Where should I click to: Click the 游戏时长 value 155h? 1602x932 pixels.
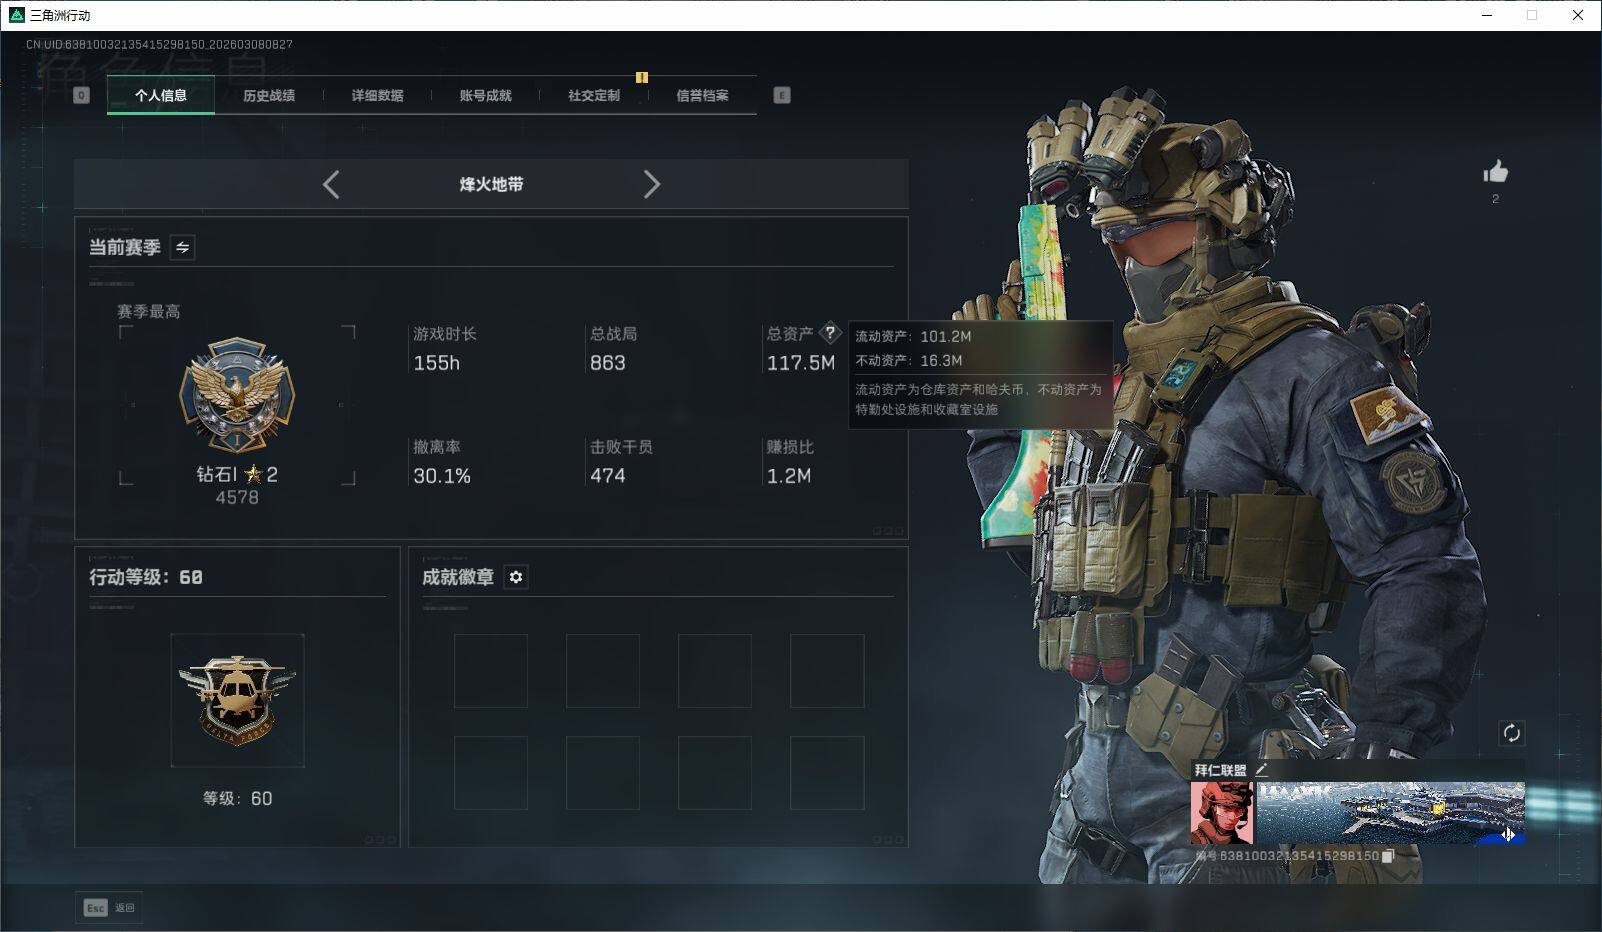(437, 363)
